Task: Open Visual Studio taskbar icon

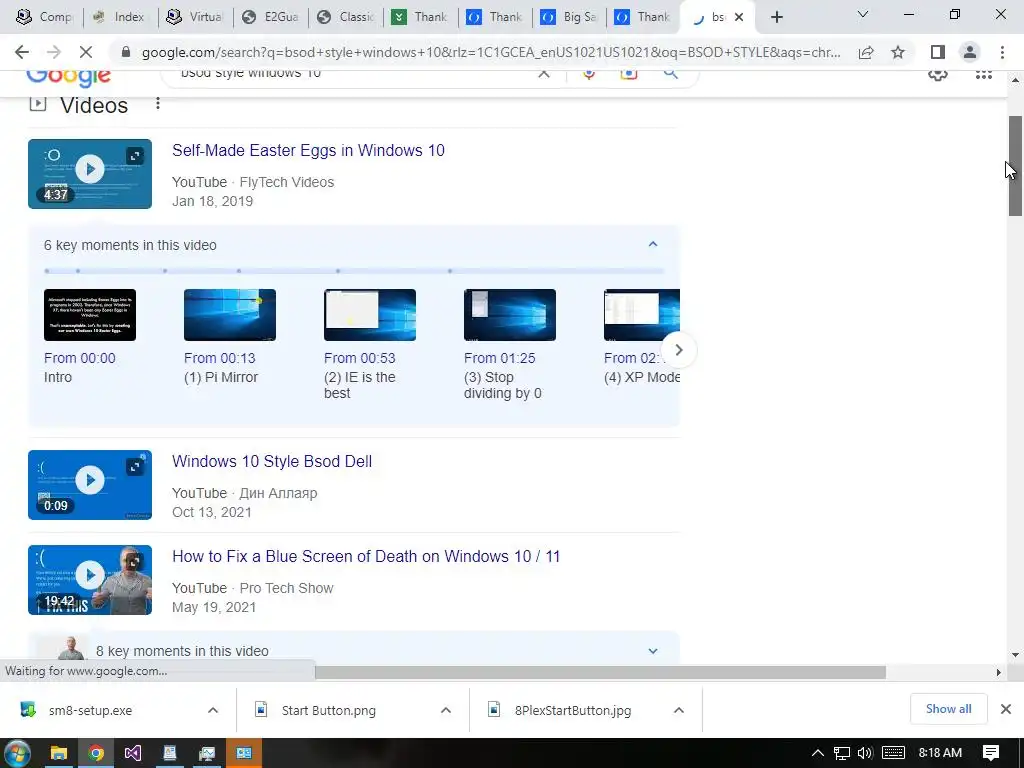Action: (133, 753)
